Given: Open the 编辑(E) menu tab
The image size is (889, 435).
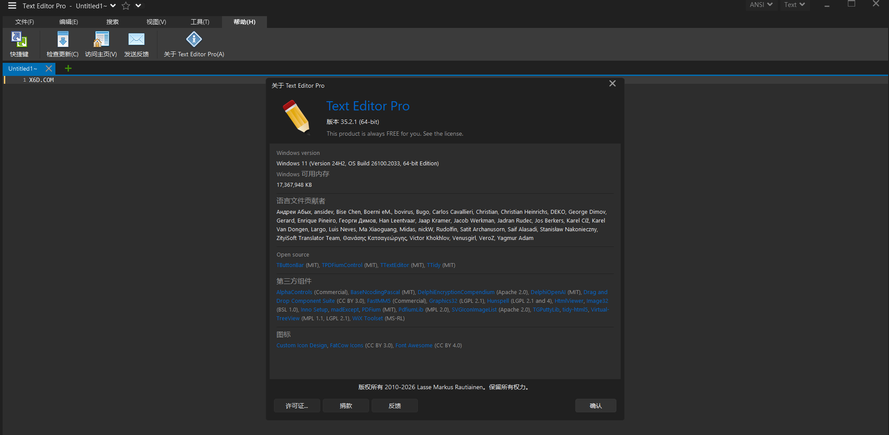Looking at the screenshot, I should click(x=69, y=22).
